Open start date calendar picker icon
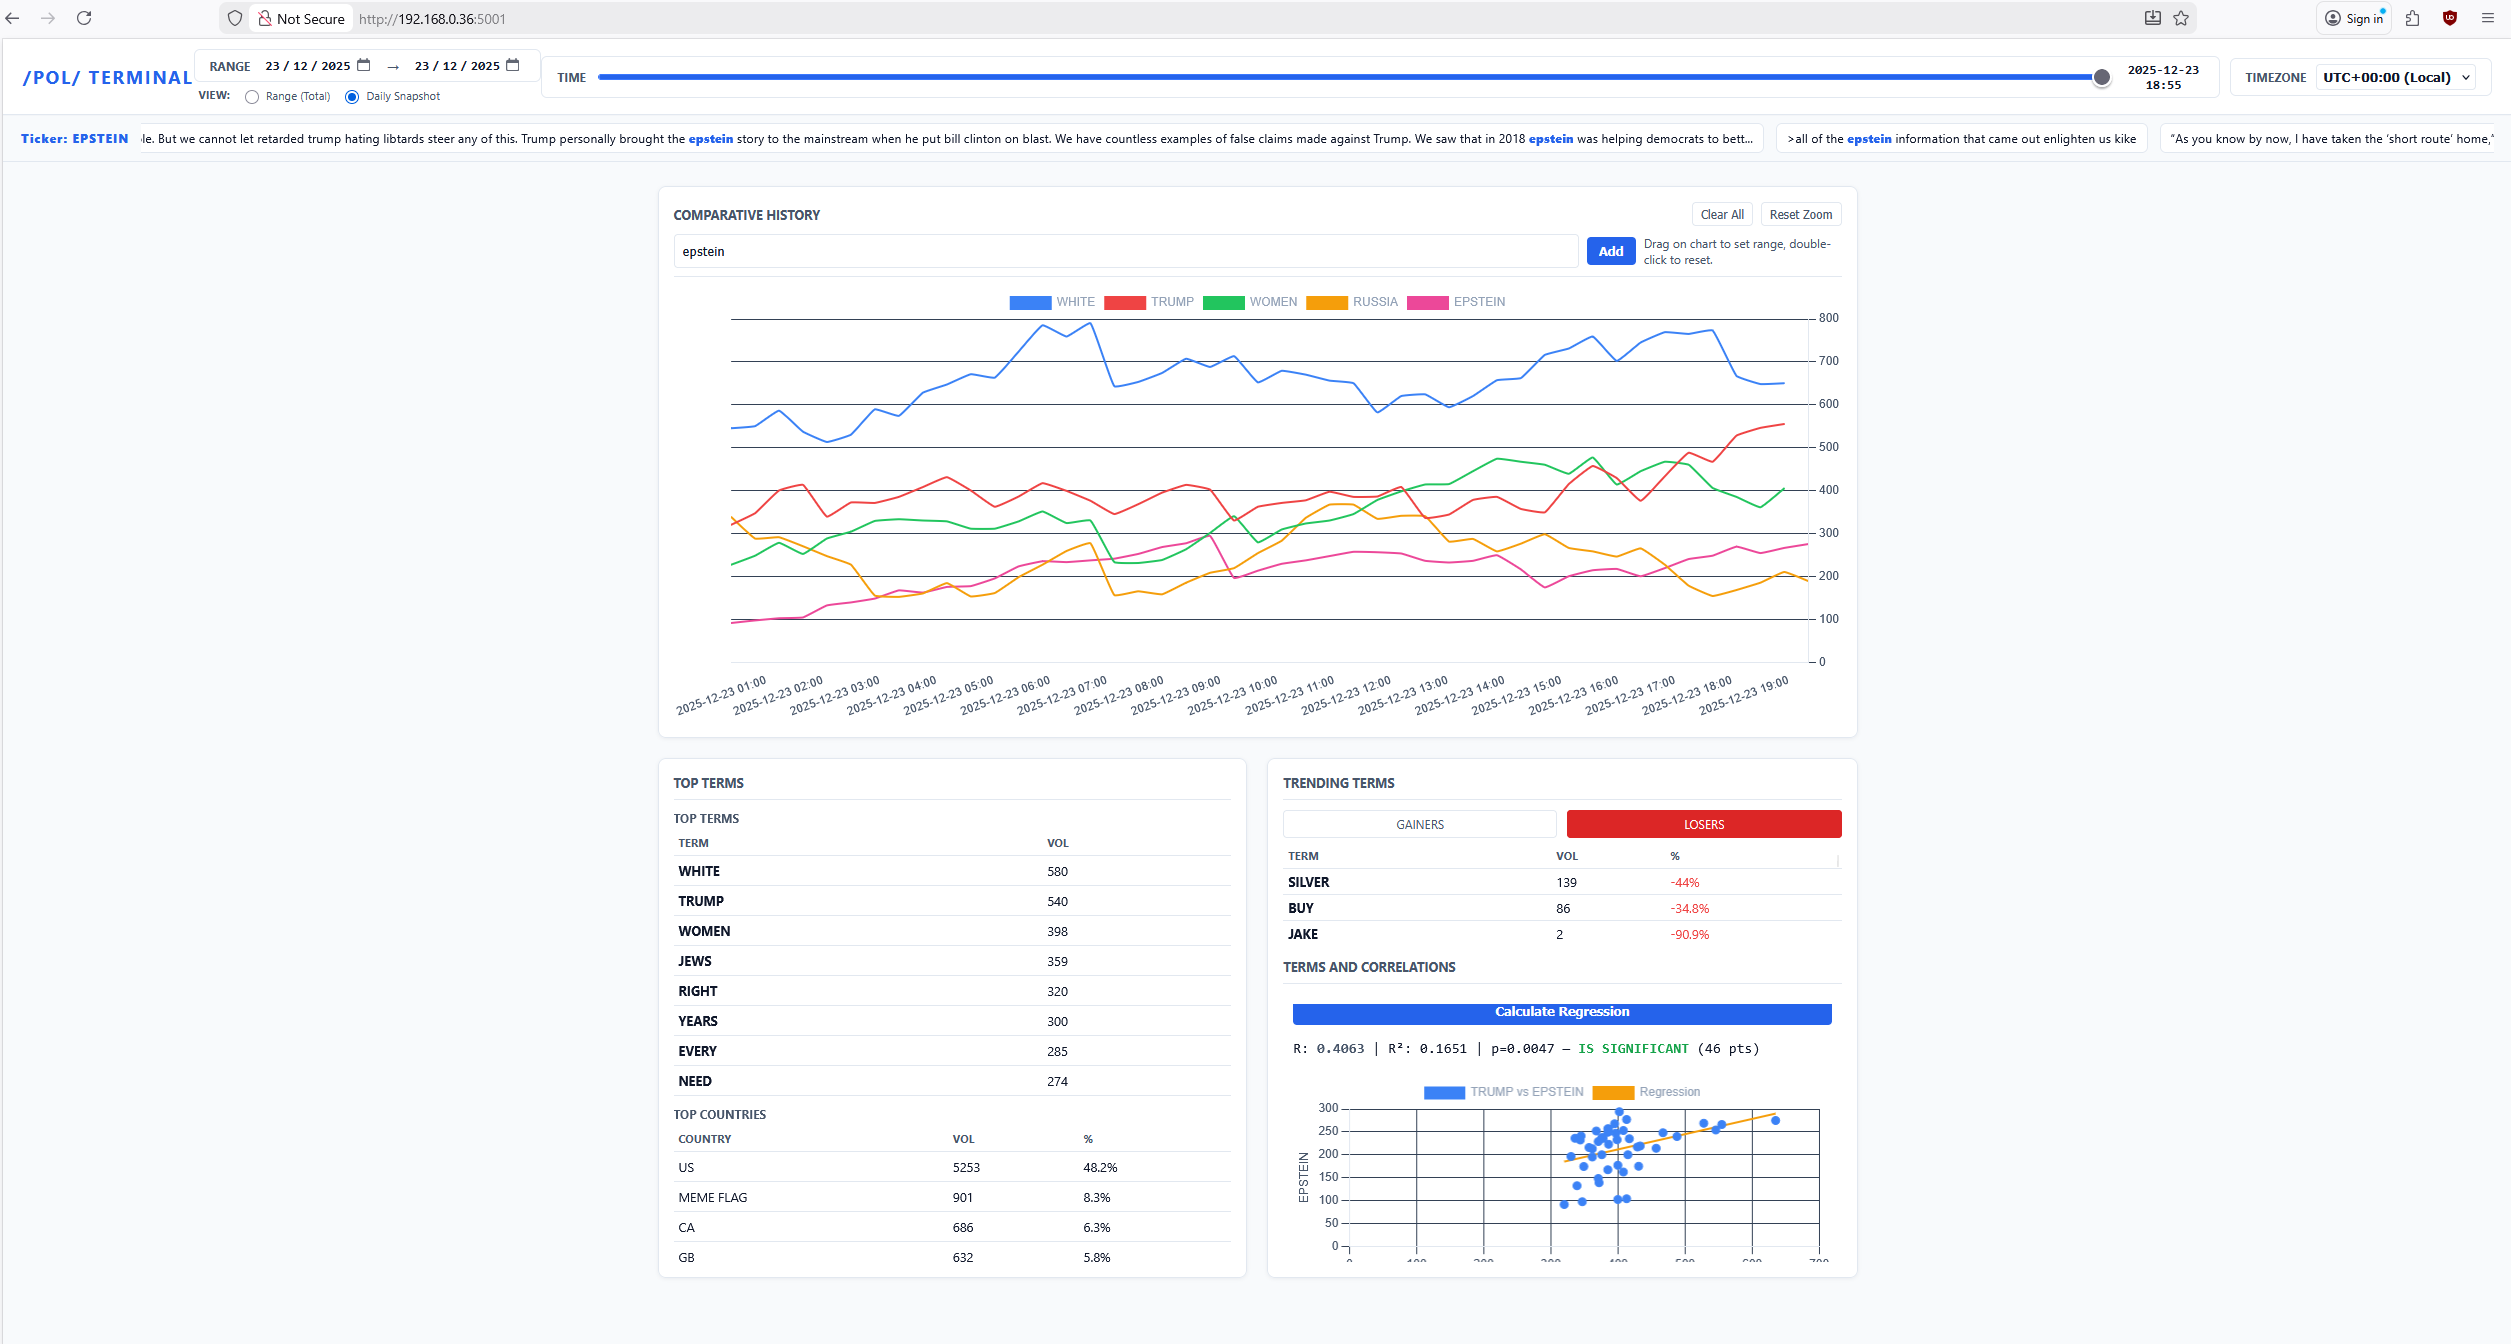 coord(364,65)
